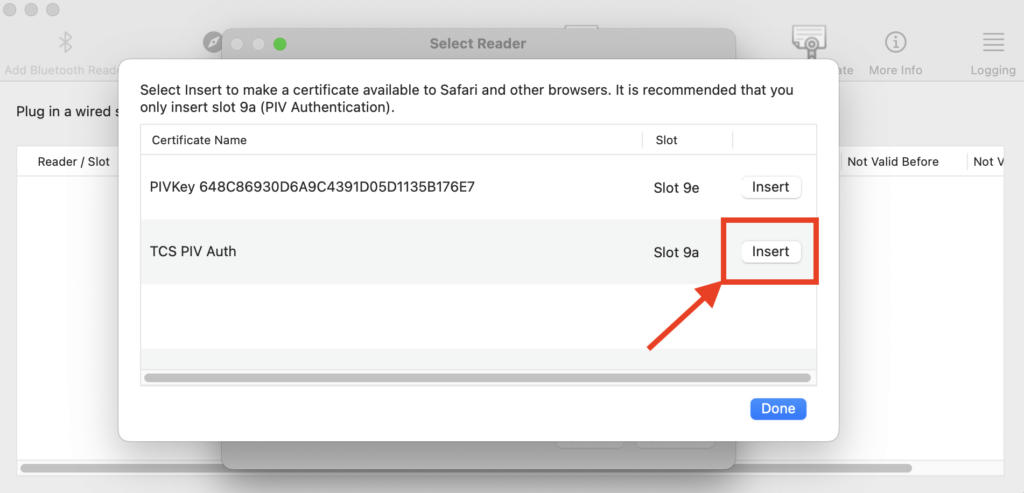Select the TCS PIV Auth row
1024x493 pixels.
tap(478, 251)
